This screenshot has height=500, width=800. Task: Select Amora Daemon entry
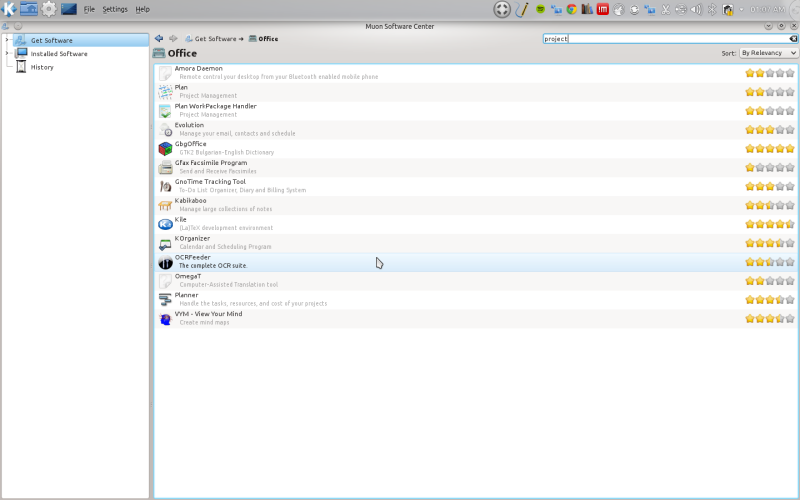pos(476,73)
